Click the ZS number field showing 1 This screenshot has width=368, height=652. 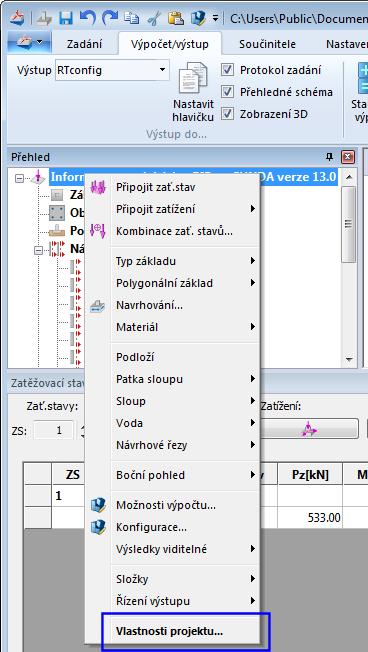54,430
